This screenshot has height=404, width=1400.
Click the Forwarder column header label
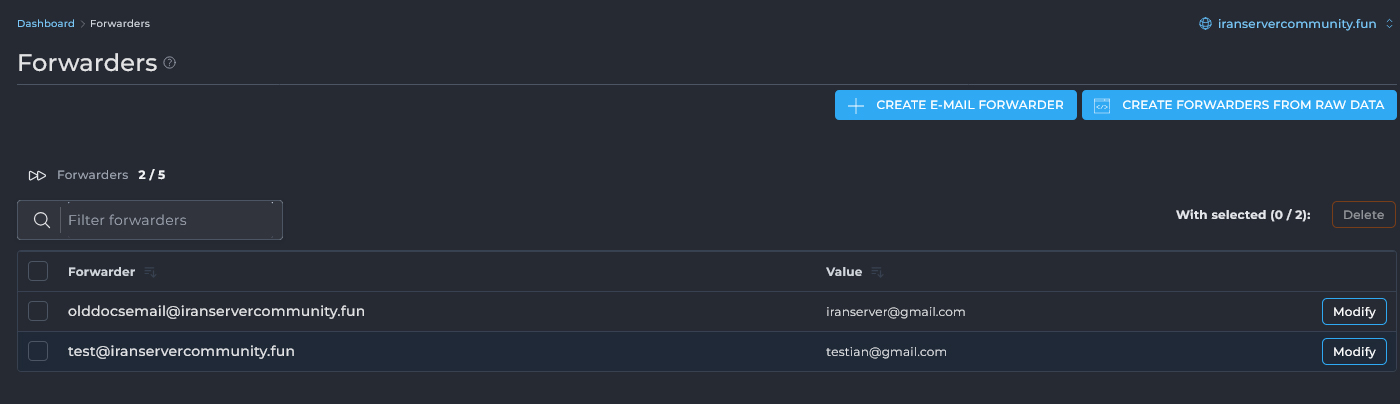[101, 272]
